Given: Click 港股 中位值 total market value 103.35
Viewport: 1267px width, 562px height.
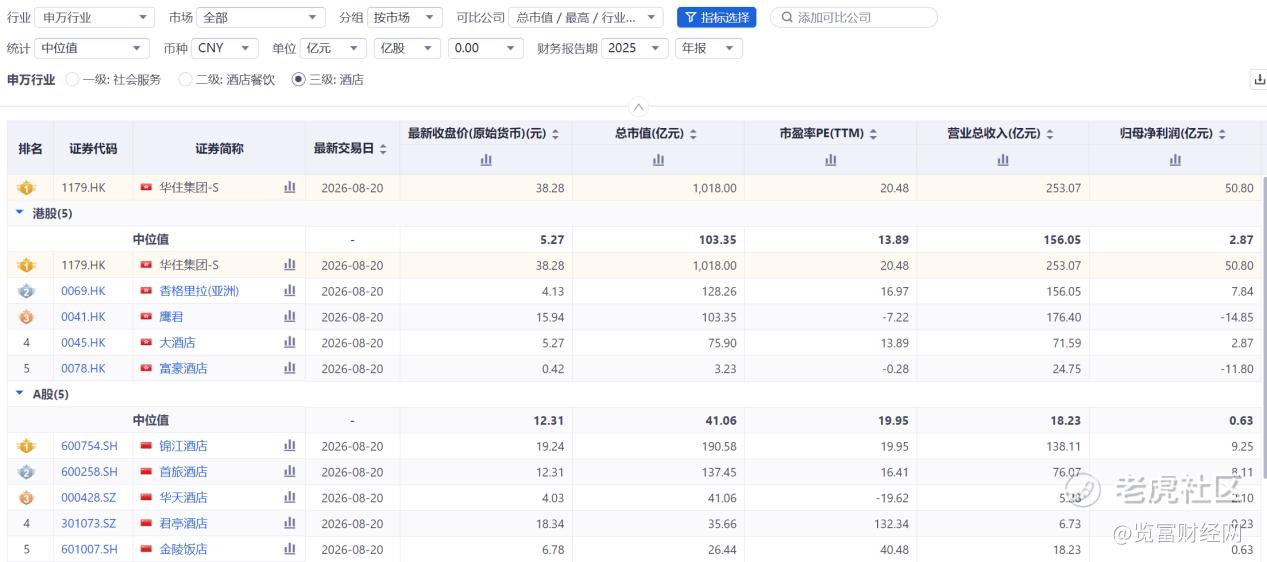Looking at the screenshot, I should (x=716, y=240).
